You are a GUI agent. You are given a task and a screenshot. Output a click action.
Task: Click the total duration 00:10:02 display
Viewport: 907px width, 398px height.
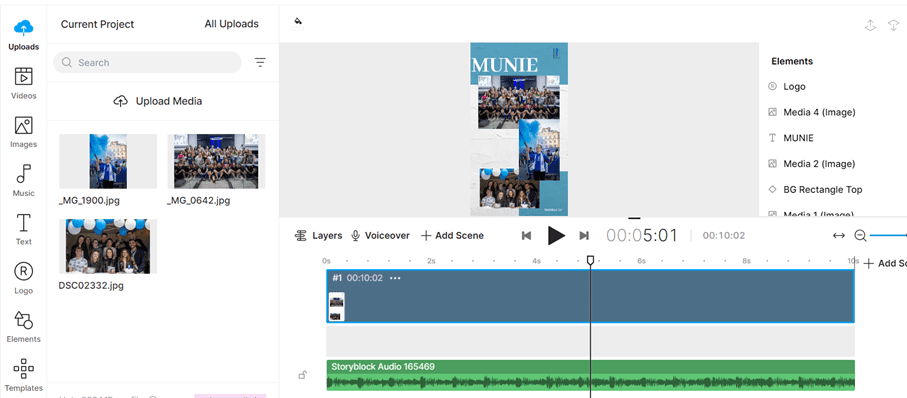coord(724,235)
